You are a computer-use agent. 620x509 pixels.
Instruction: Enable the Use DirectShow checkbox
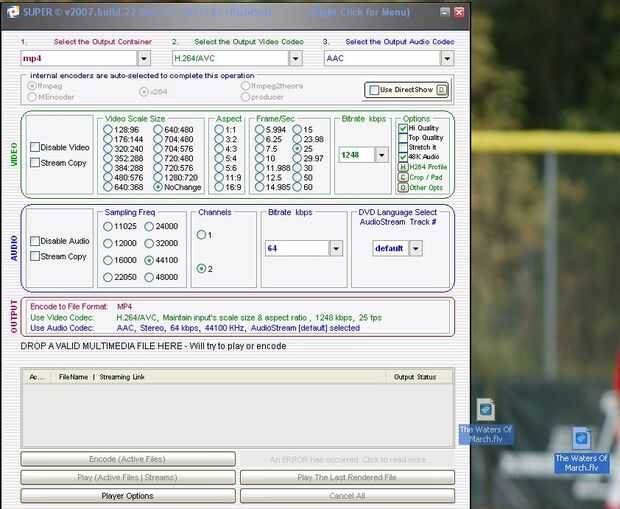(374, 90)
